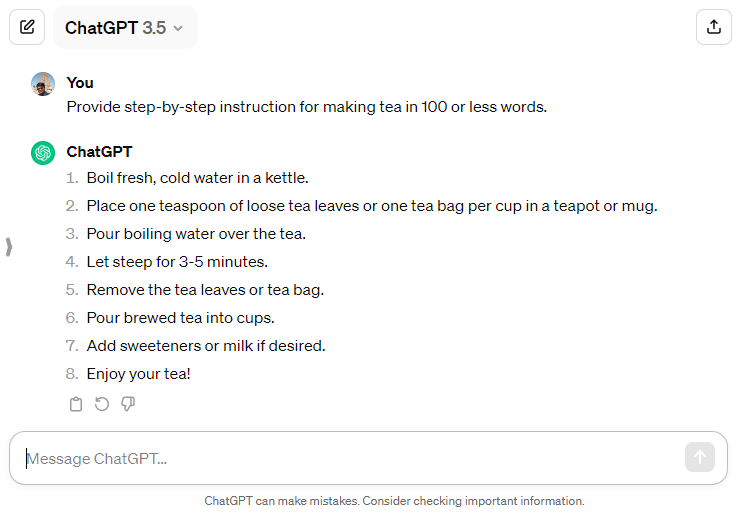Open the ChatGPT 3.5 model dropdown
The height and width of the screenshot is (514, 744).
(125, 28)
